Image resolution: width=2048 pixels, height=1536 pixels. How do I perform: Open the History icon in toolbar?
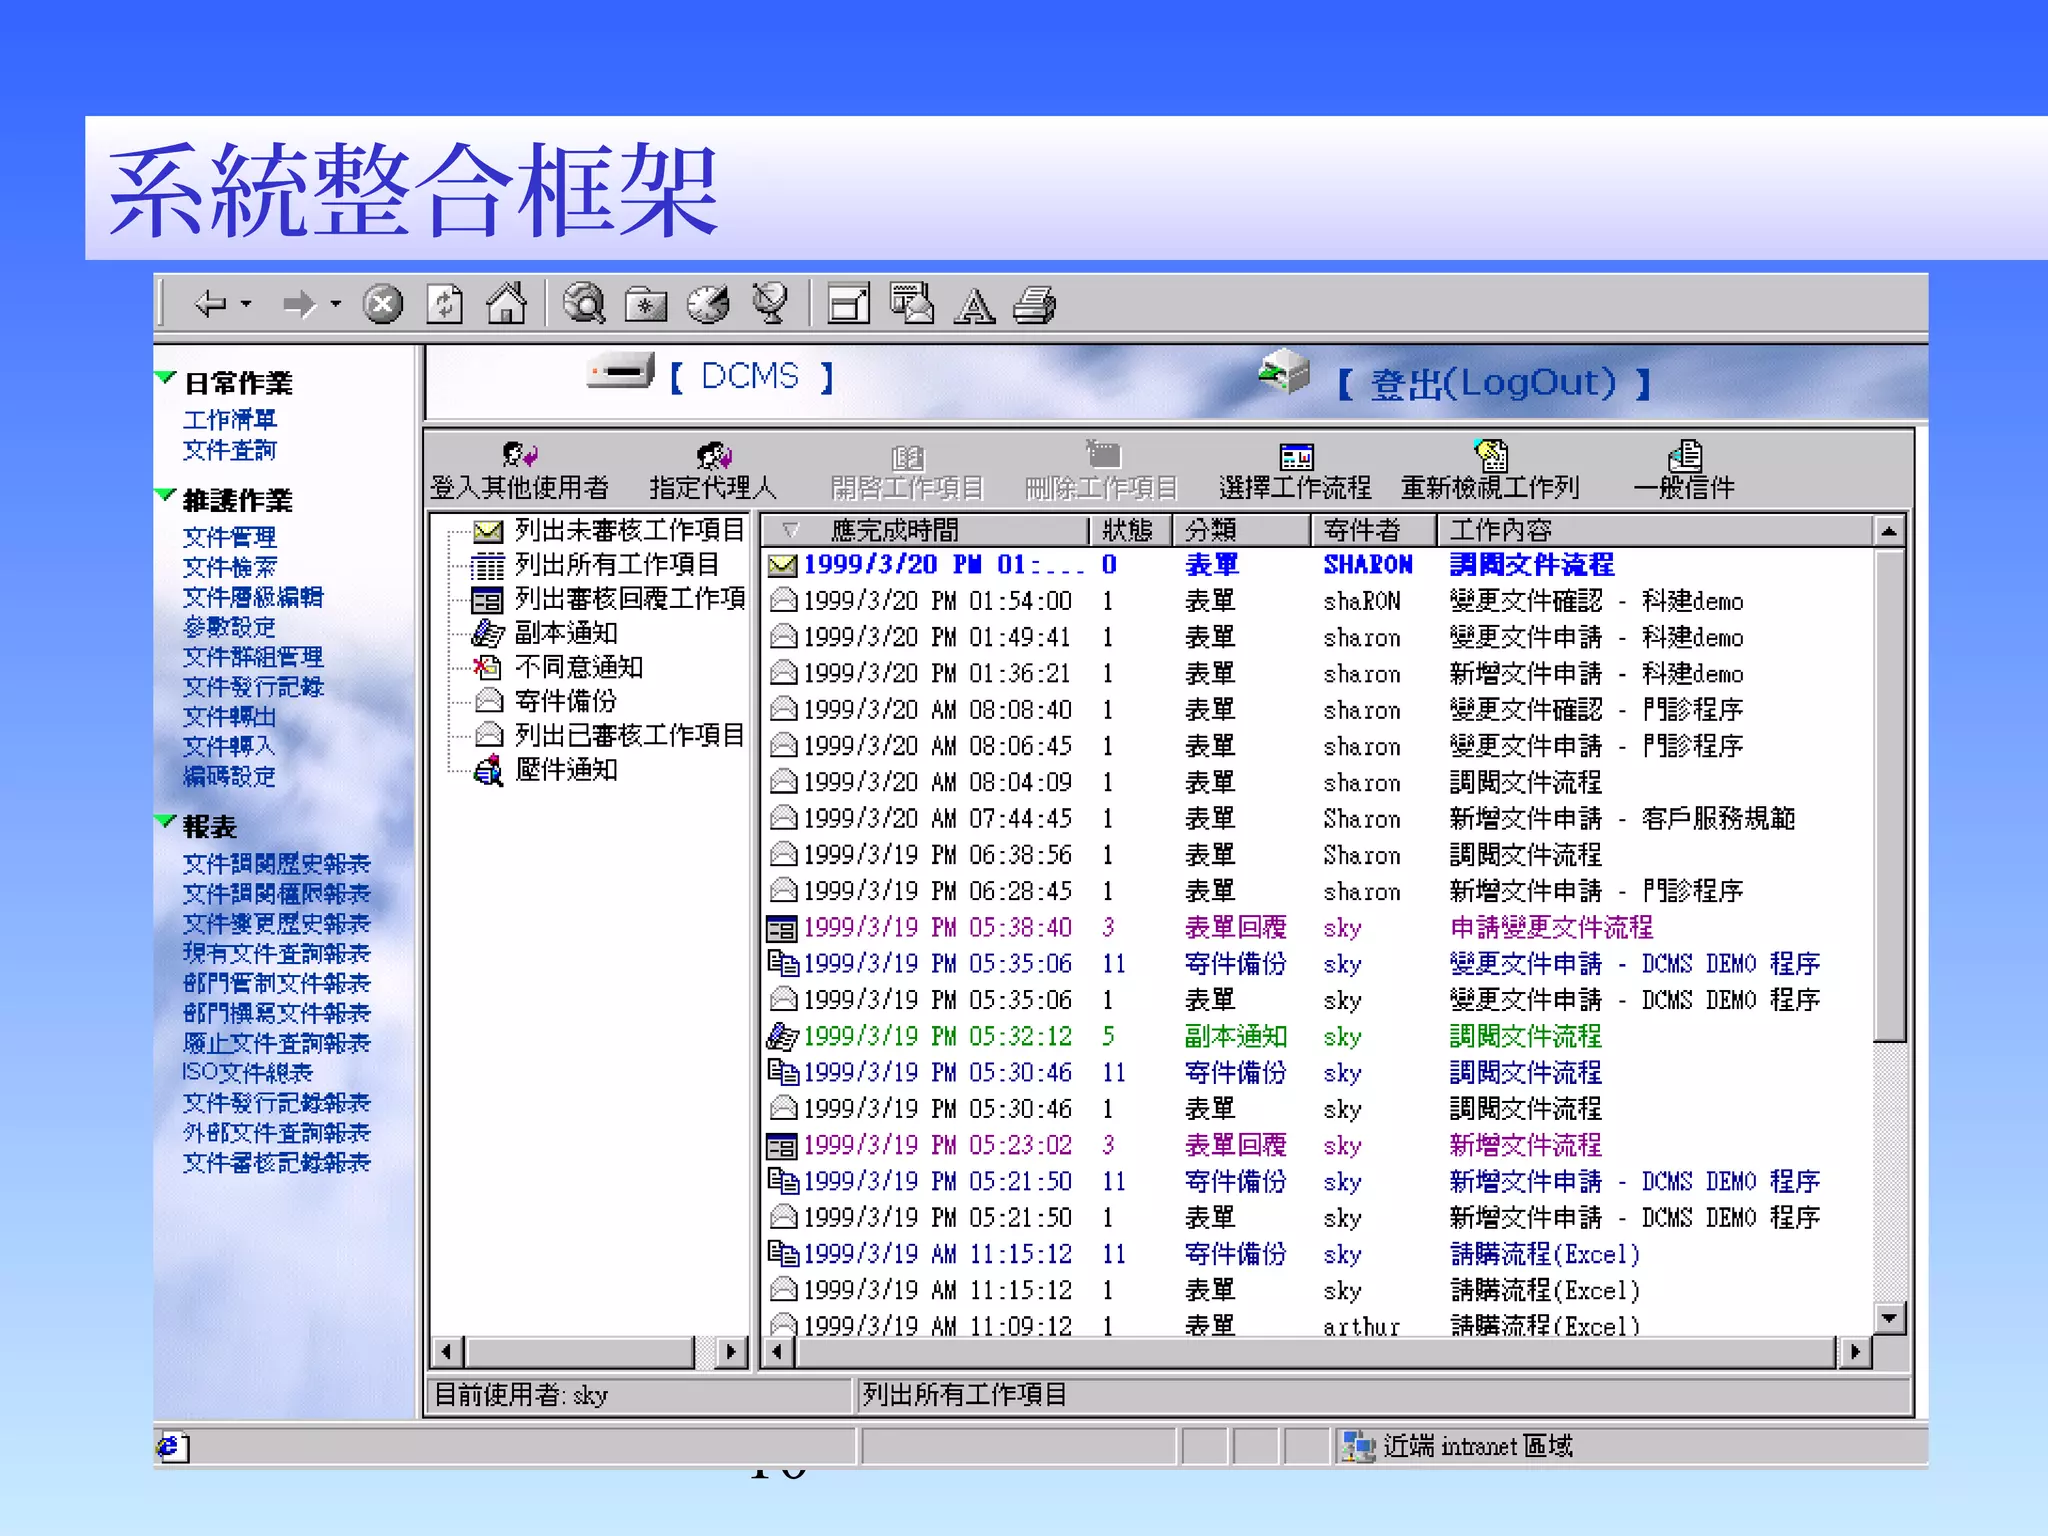click(x=708, y=304)
